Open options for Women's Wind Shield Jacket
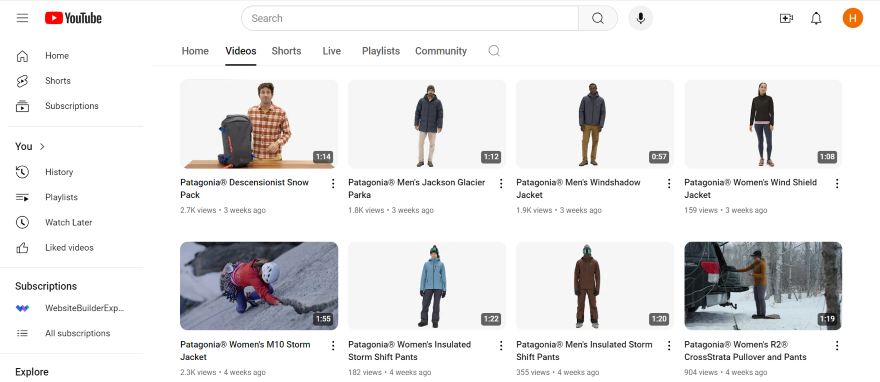 coord(837,183)
